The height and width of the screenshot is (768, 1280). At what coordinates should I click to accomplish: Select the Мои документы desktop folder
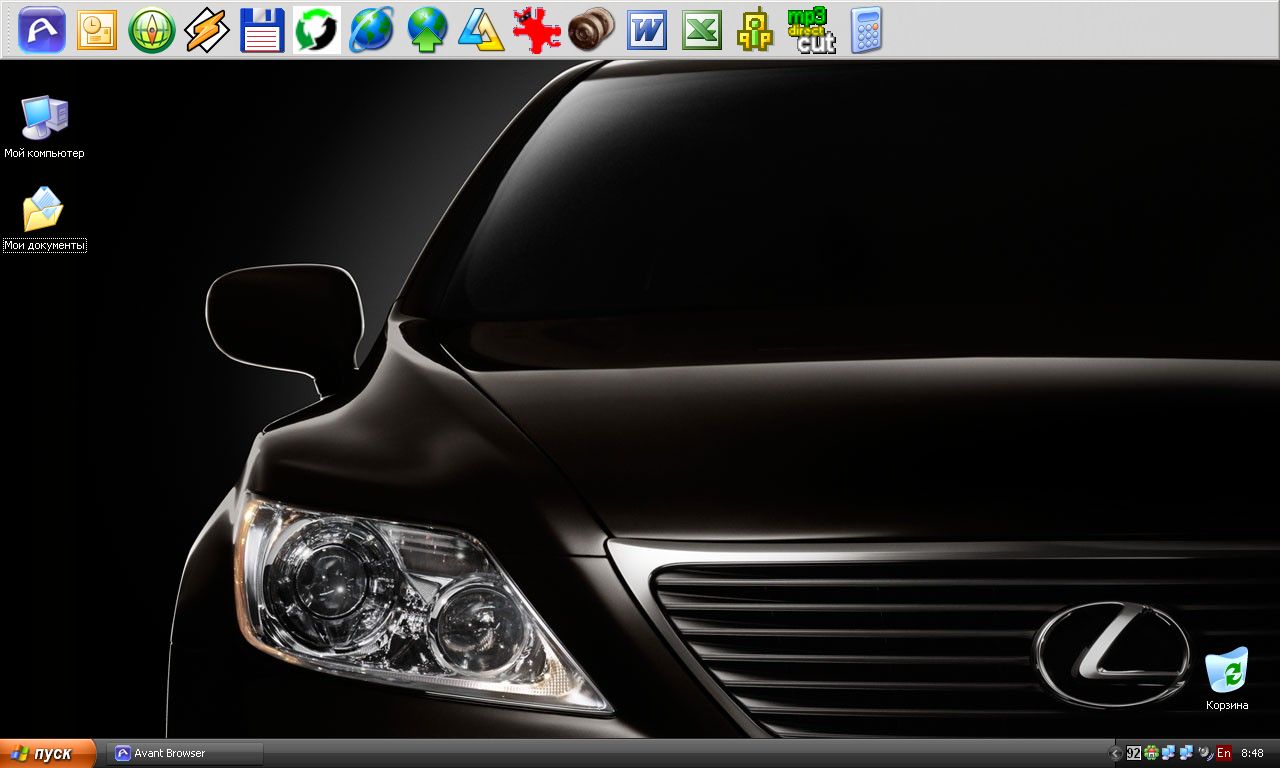tap(44, 212)
